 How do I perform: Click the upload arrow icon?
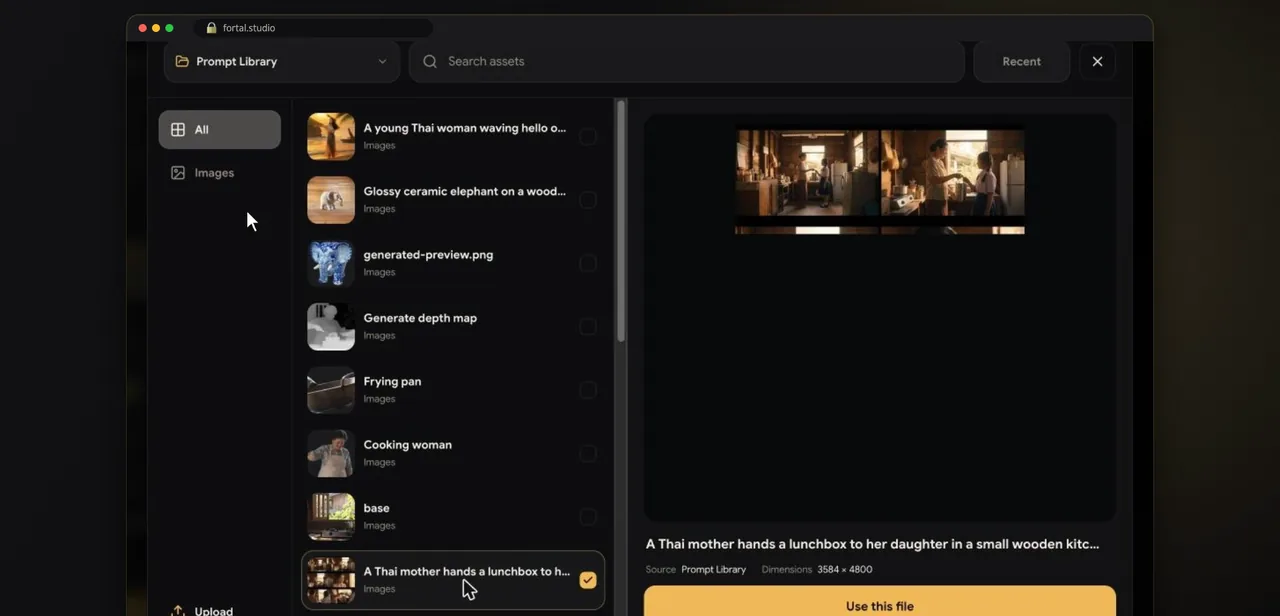tap(178, 611)
